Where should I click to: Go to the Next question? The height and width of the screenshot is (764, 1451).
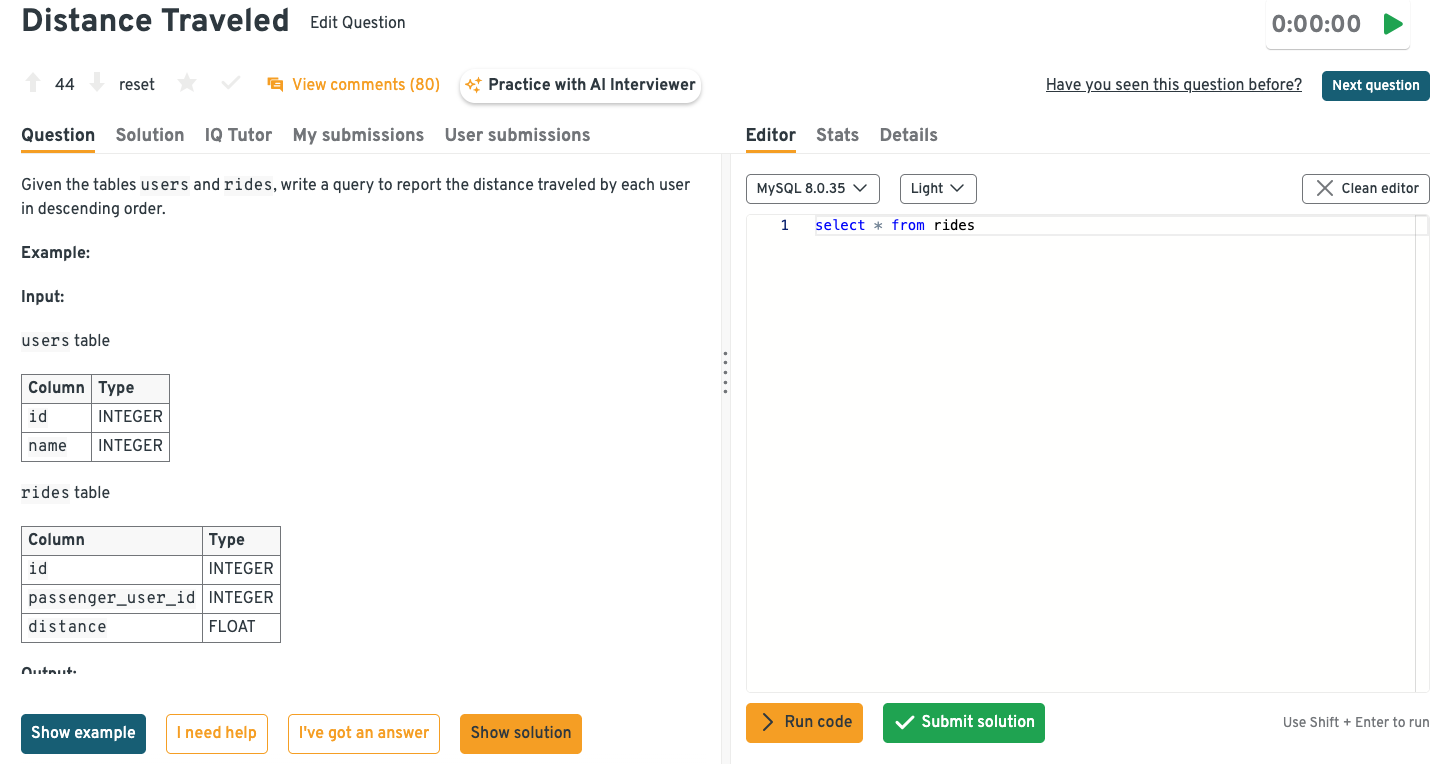point(1375,85)
